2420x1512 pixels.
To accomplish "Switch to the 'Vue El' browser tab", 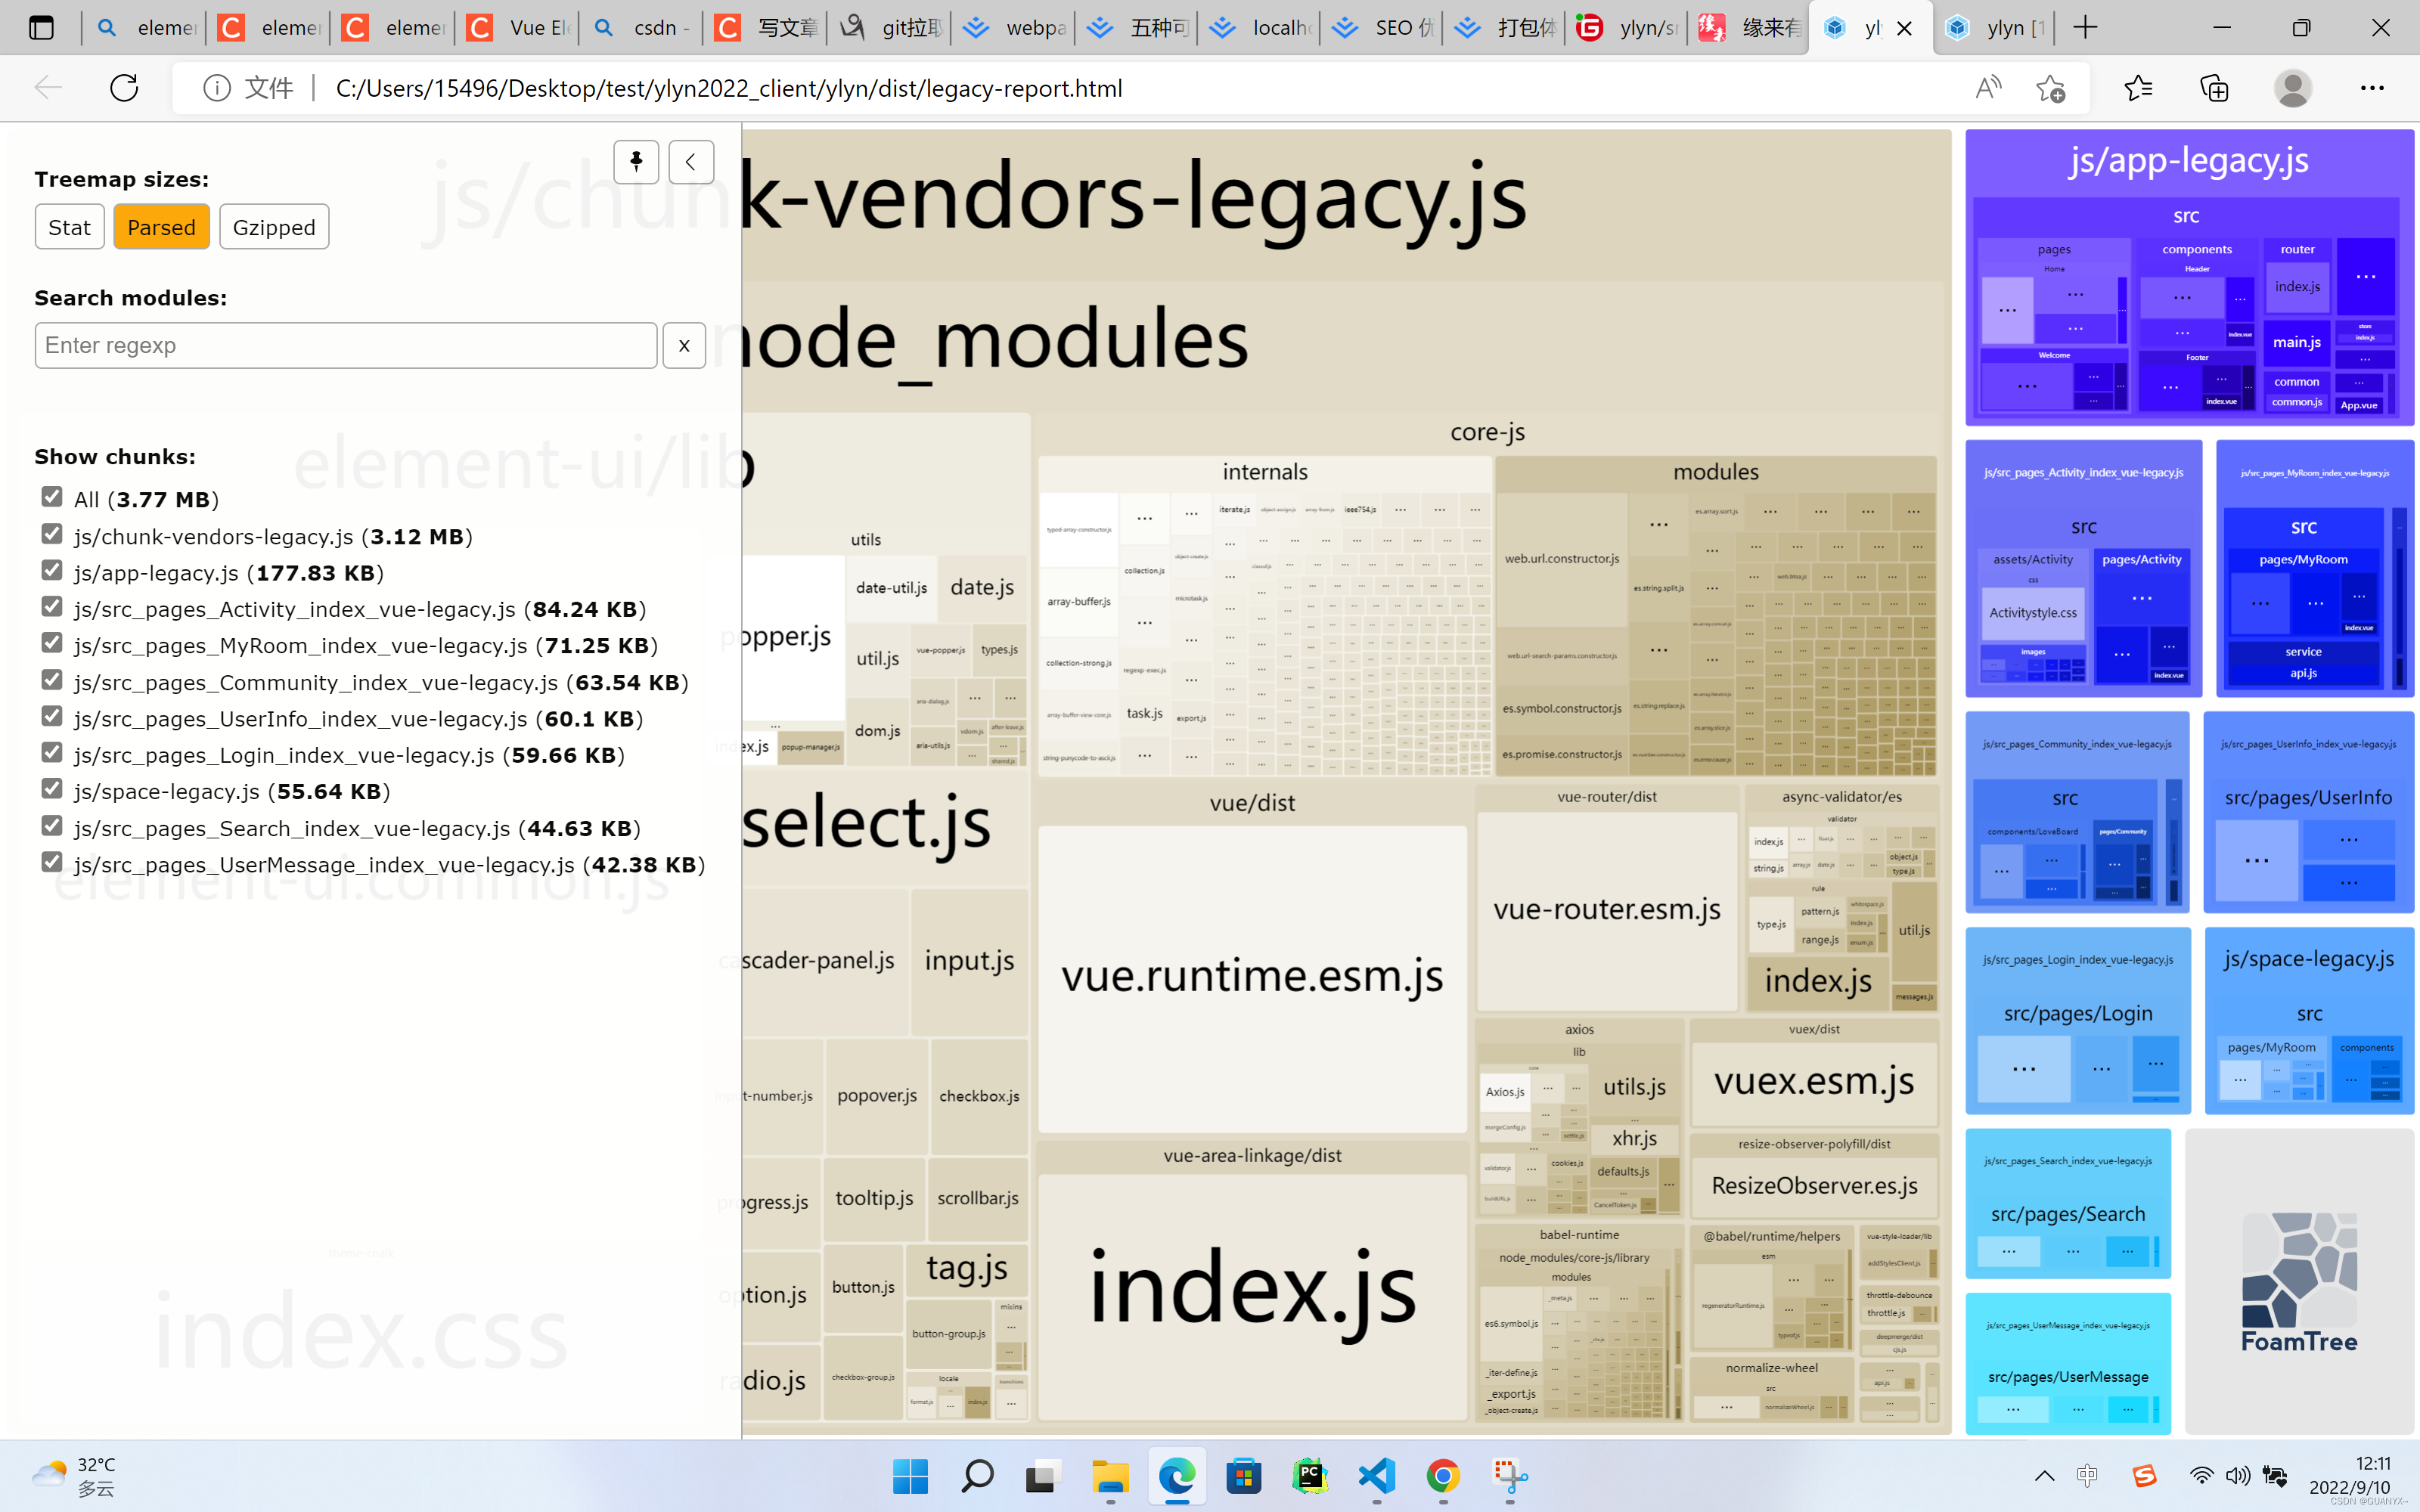I will tap(520, 28).
